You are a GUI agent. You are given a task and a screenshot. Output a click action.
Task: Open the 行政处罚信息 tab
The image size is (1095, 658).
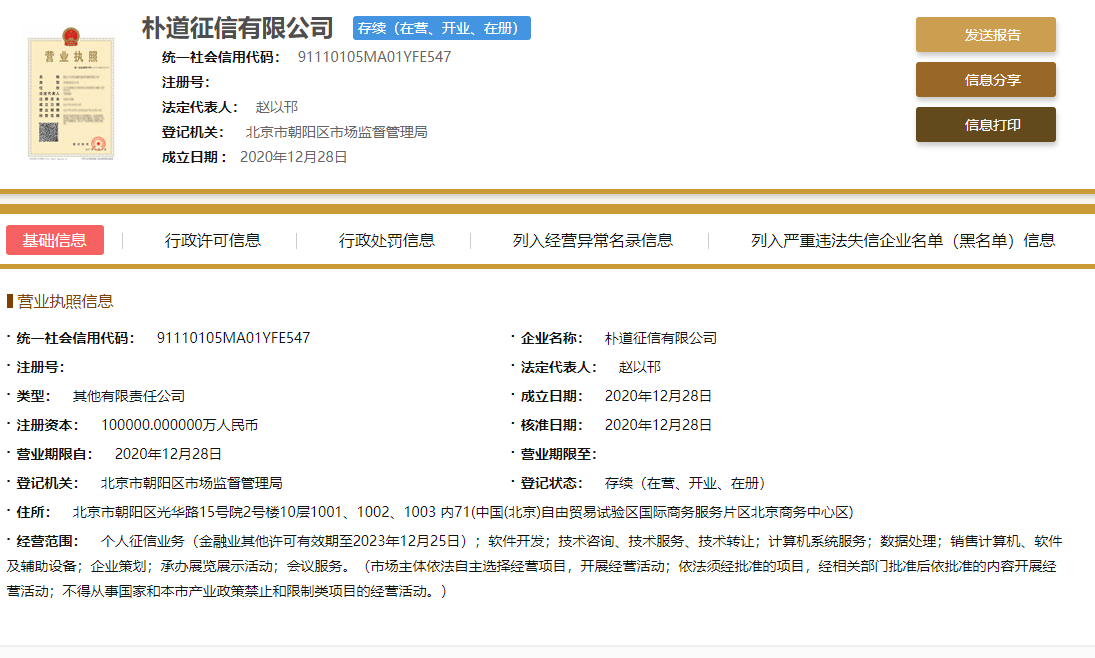[x=387, y=240]
